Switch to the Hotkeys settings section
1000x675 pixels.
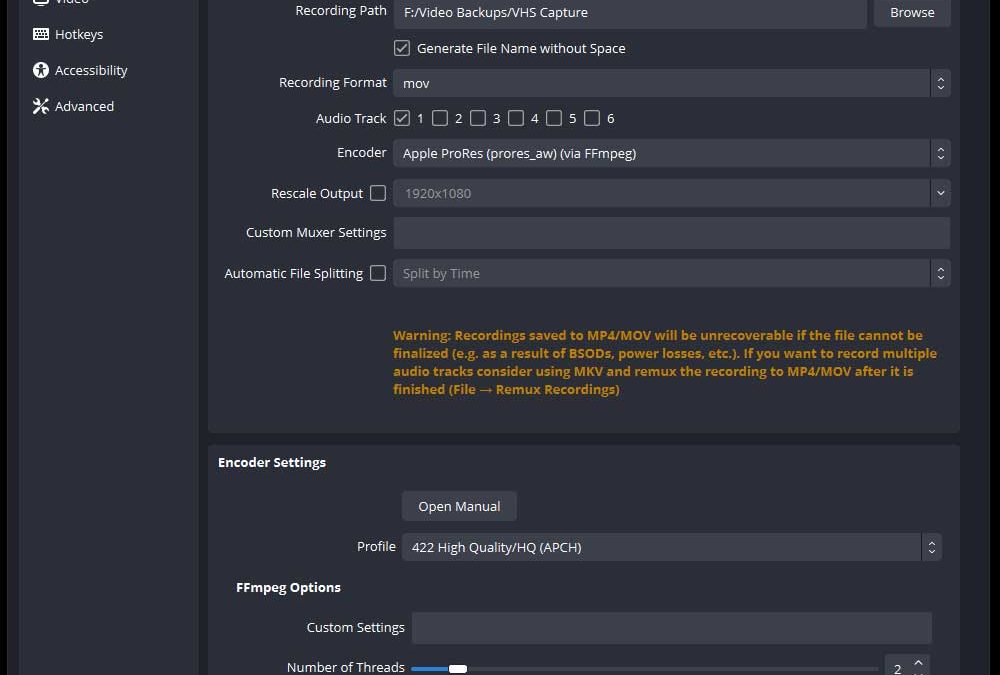point(79,34)
